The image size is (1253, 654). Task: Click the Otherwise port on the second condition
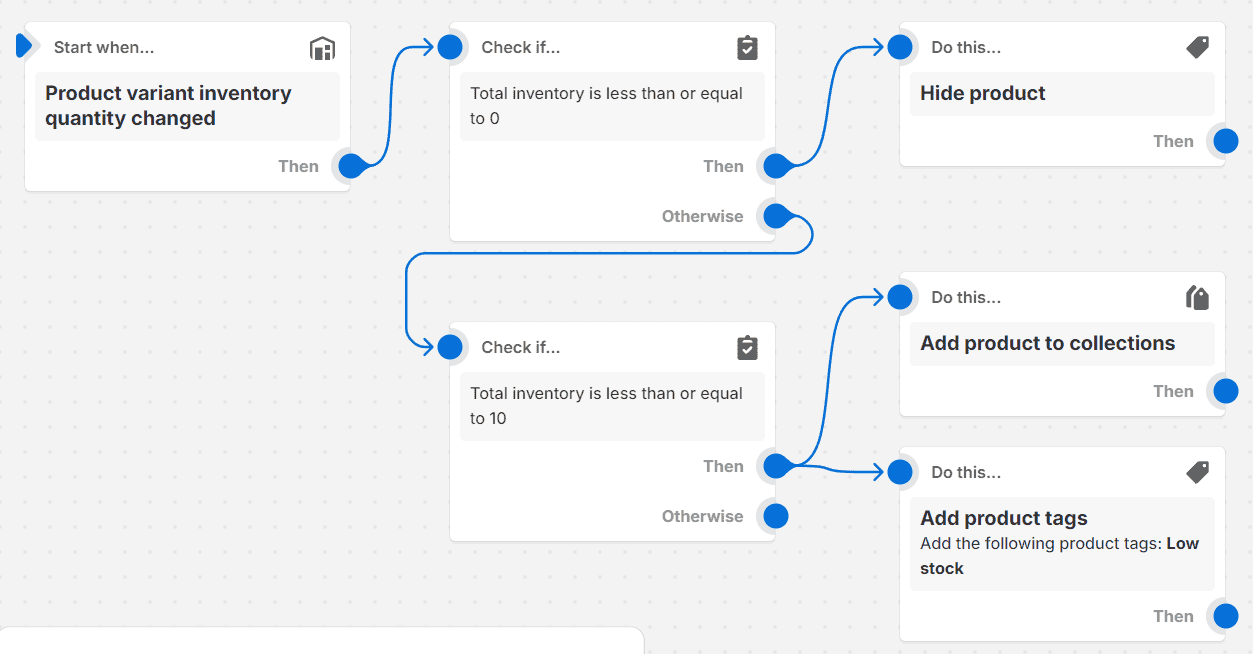tap(775, 516)
